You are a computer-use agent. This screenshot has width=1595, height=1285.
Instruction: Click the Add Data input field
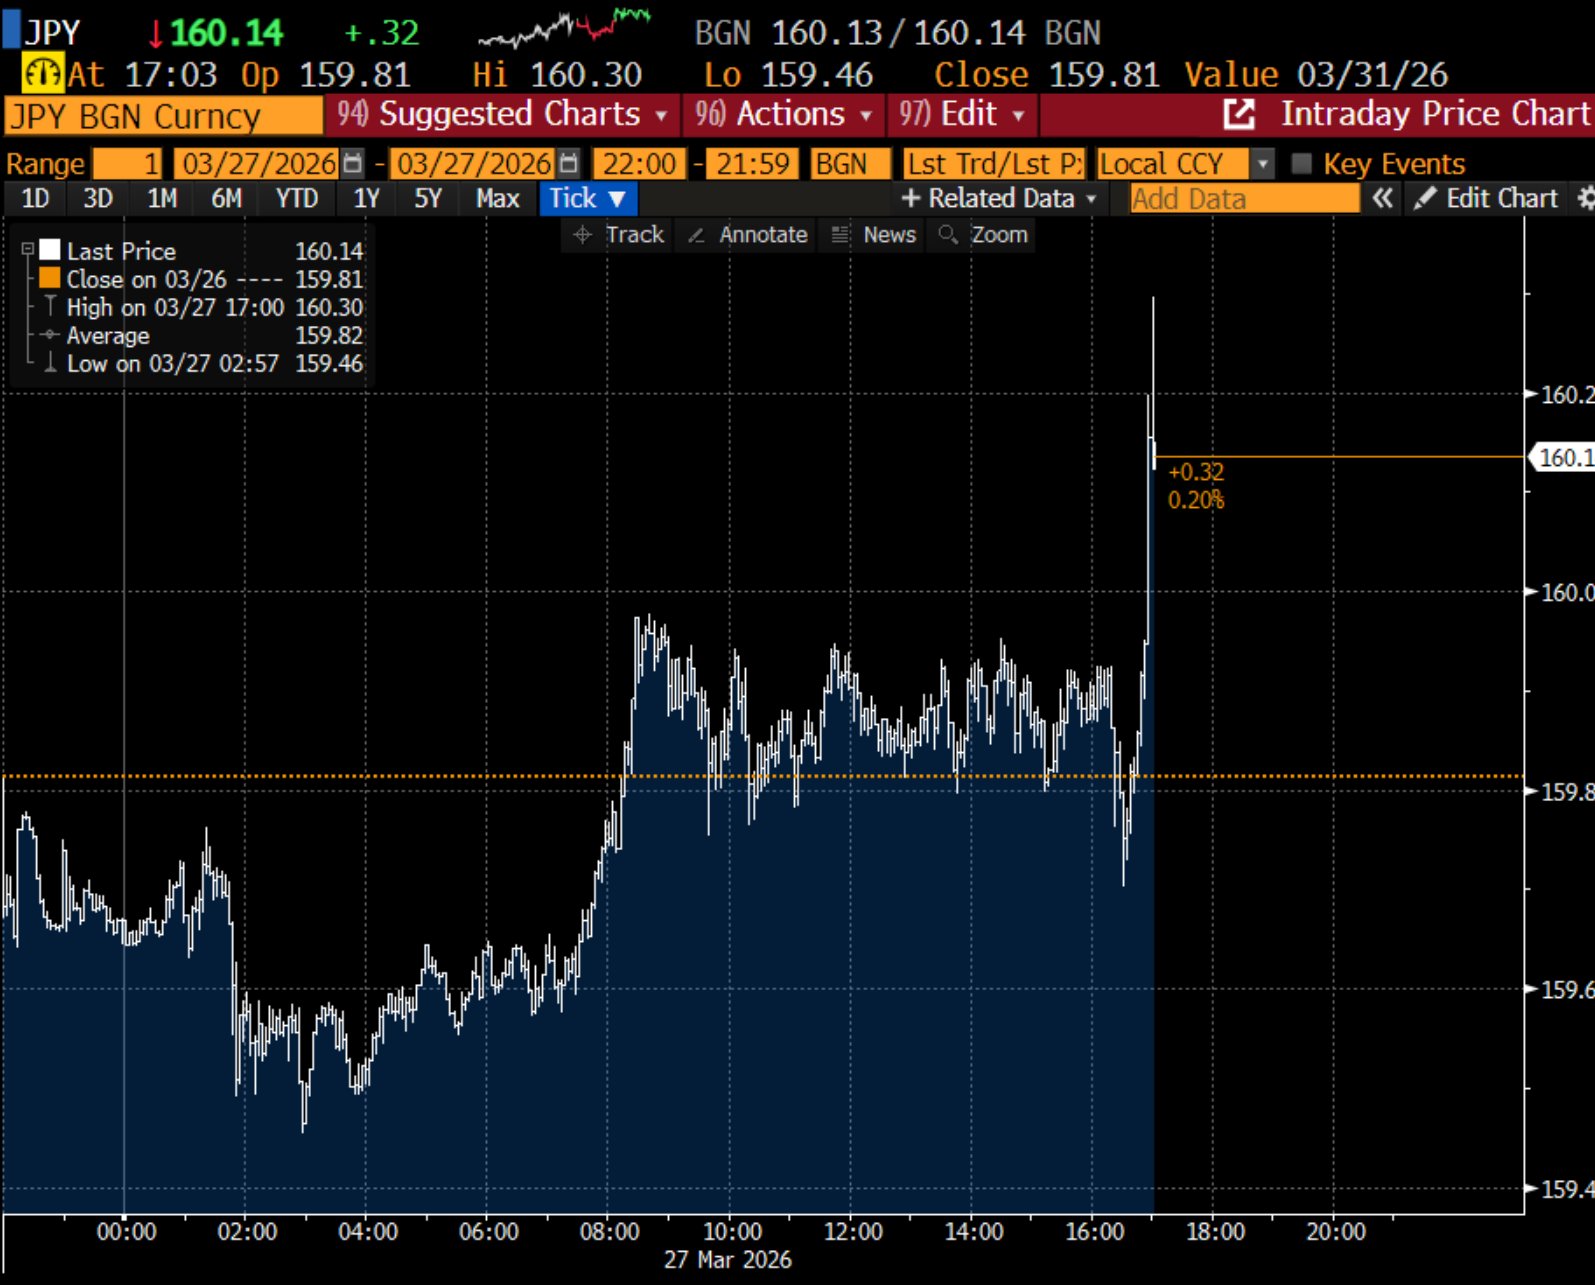tap(1244, 198)
